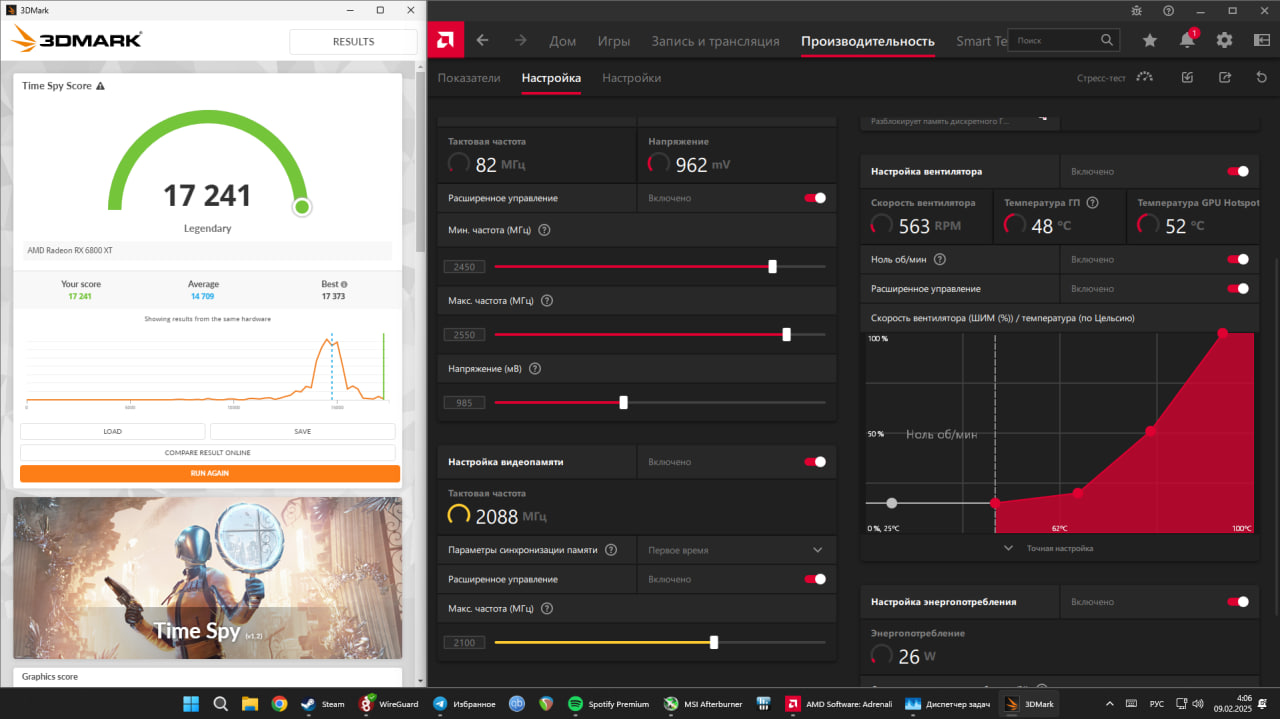Click the export tuning profile icon
1280x719 pixels.
1224,77
